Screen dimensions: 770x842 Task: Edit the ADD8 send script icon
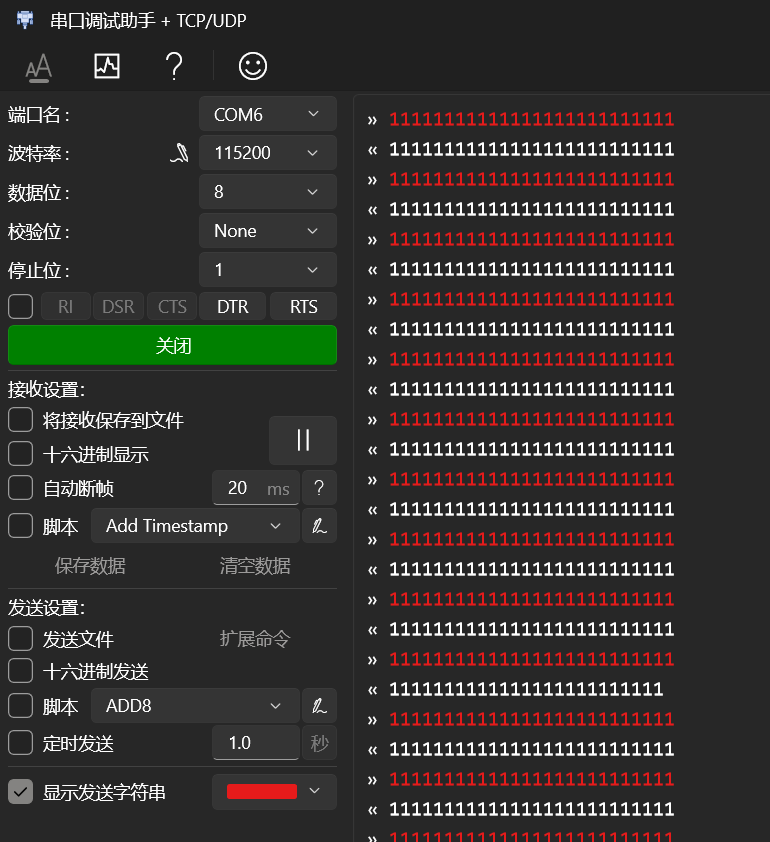point(319,706)
